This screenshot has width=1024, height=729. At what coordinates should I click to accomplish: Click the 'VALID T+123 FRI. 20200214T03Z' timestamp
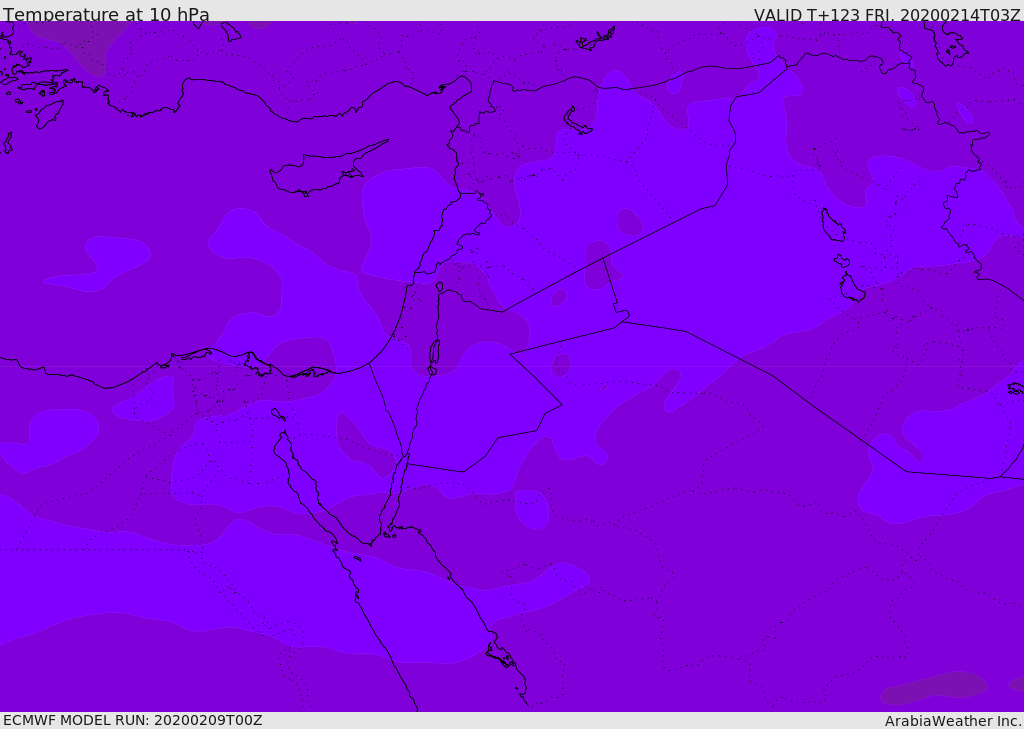pos(887,15)
